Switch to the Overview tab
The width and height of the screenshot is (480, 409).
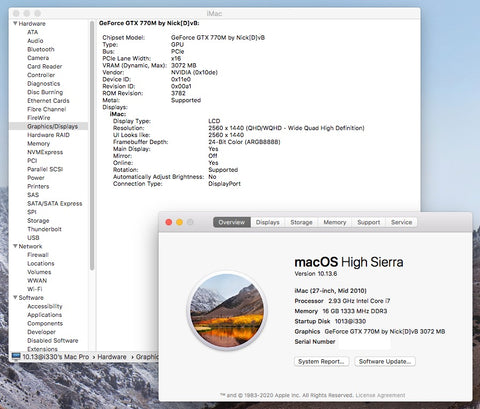(232, 222)
